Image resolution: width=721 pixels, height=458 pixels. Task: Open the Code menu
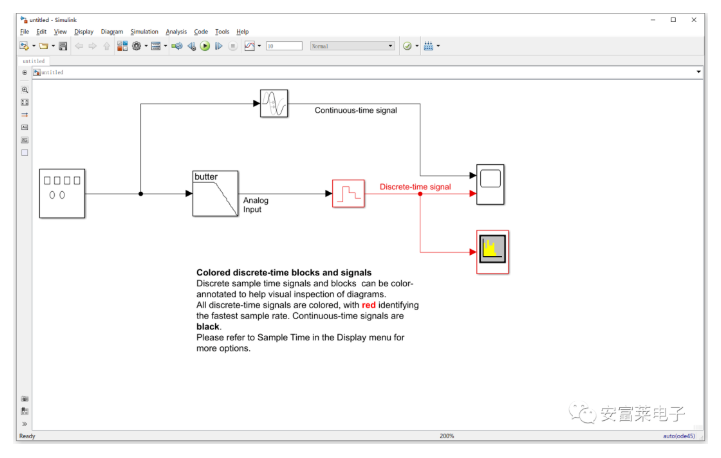click(x=200, y=32)
